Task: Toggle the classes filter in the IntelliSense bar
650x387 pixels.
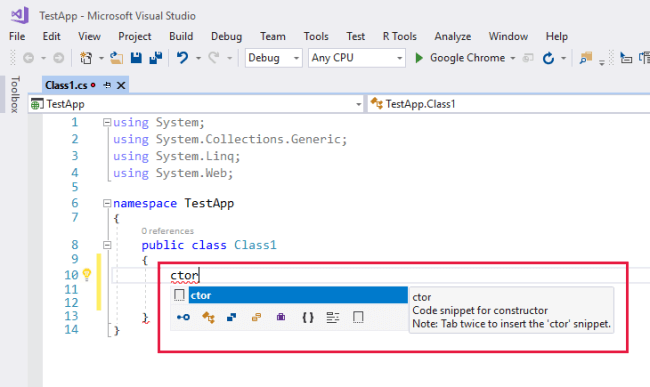Action: (208, 317)
